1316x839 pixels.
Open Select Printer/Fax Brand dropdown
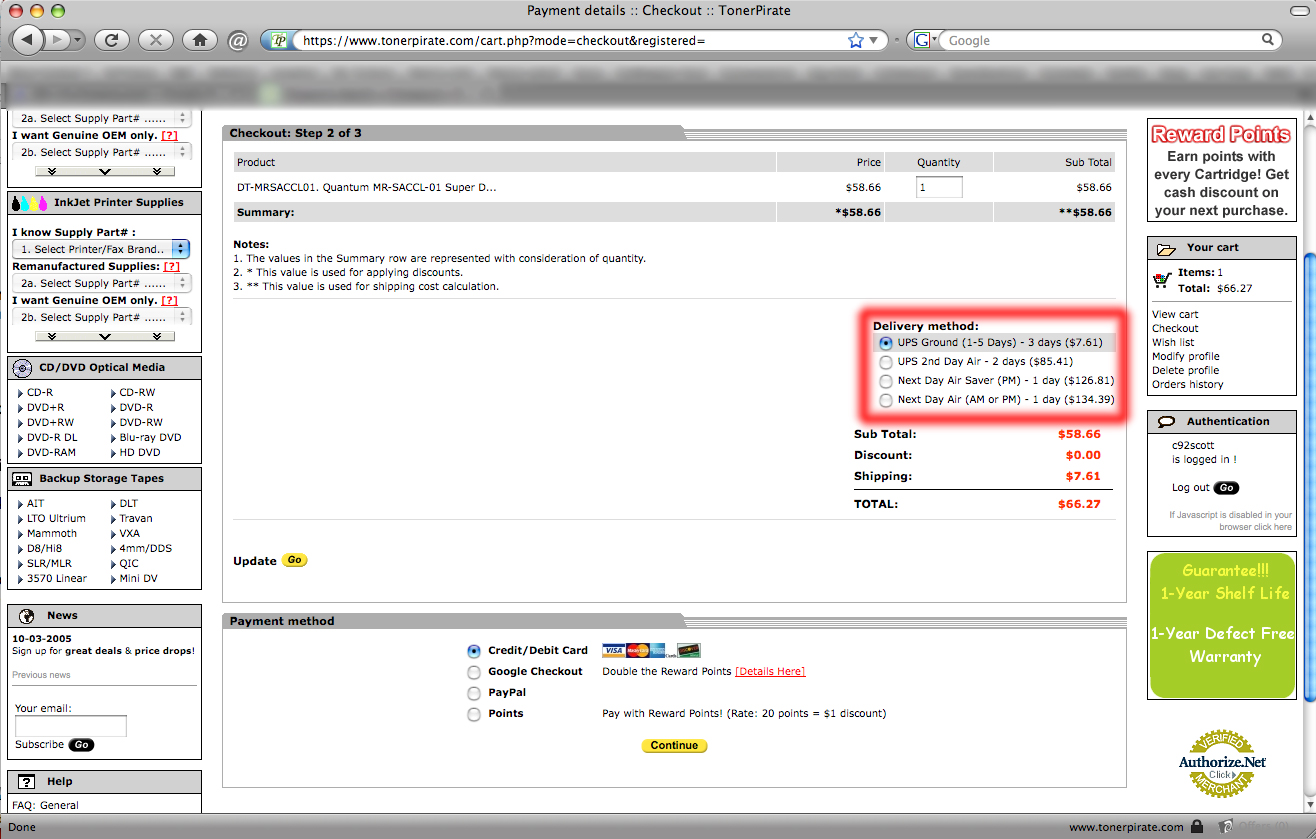click(x=101, y=249)
